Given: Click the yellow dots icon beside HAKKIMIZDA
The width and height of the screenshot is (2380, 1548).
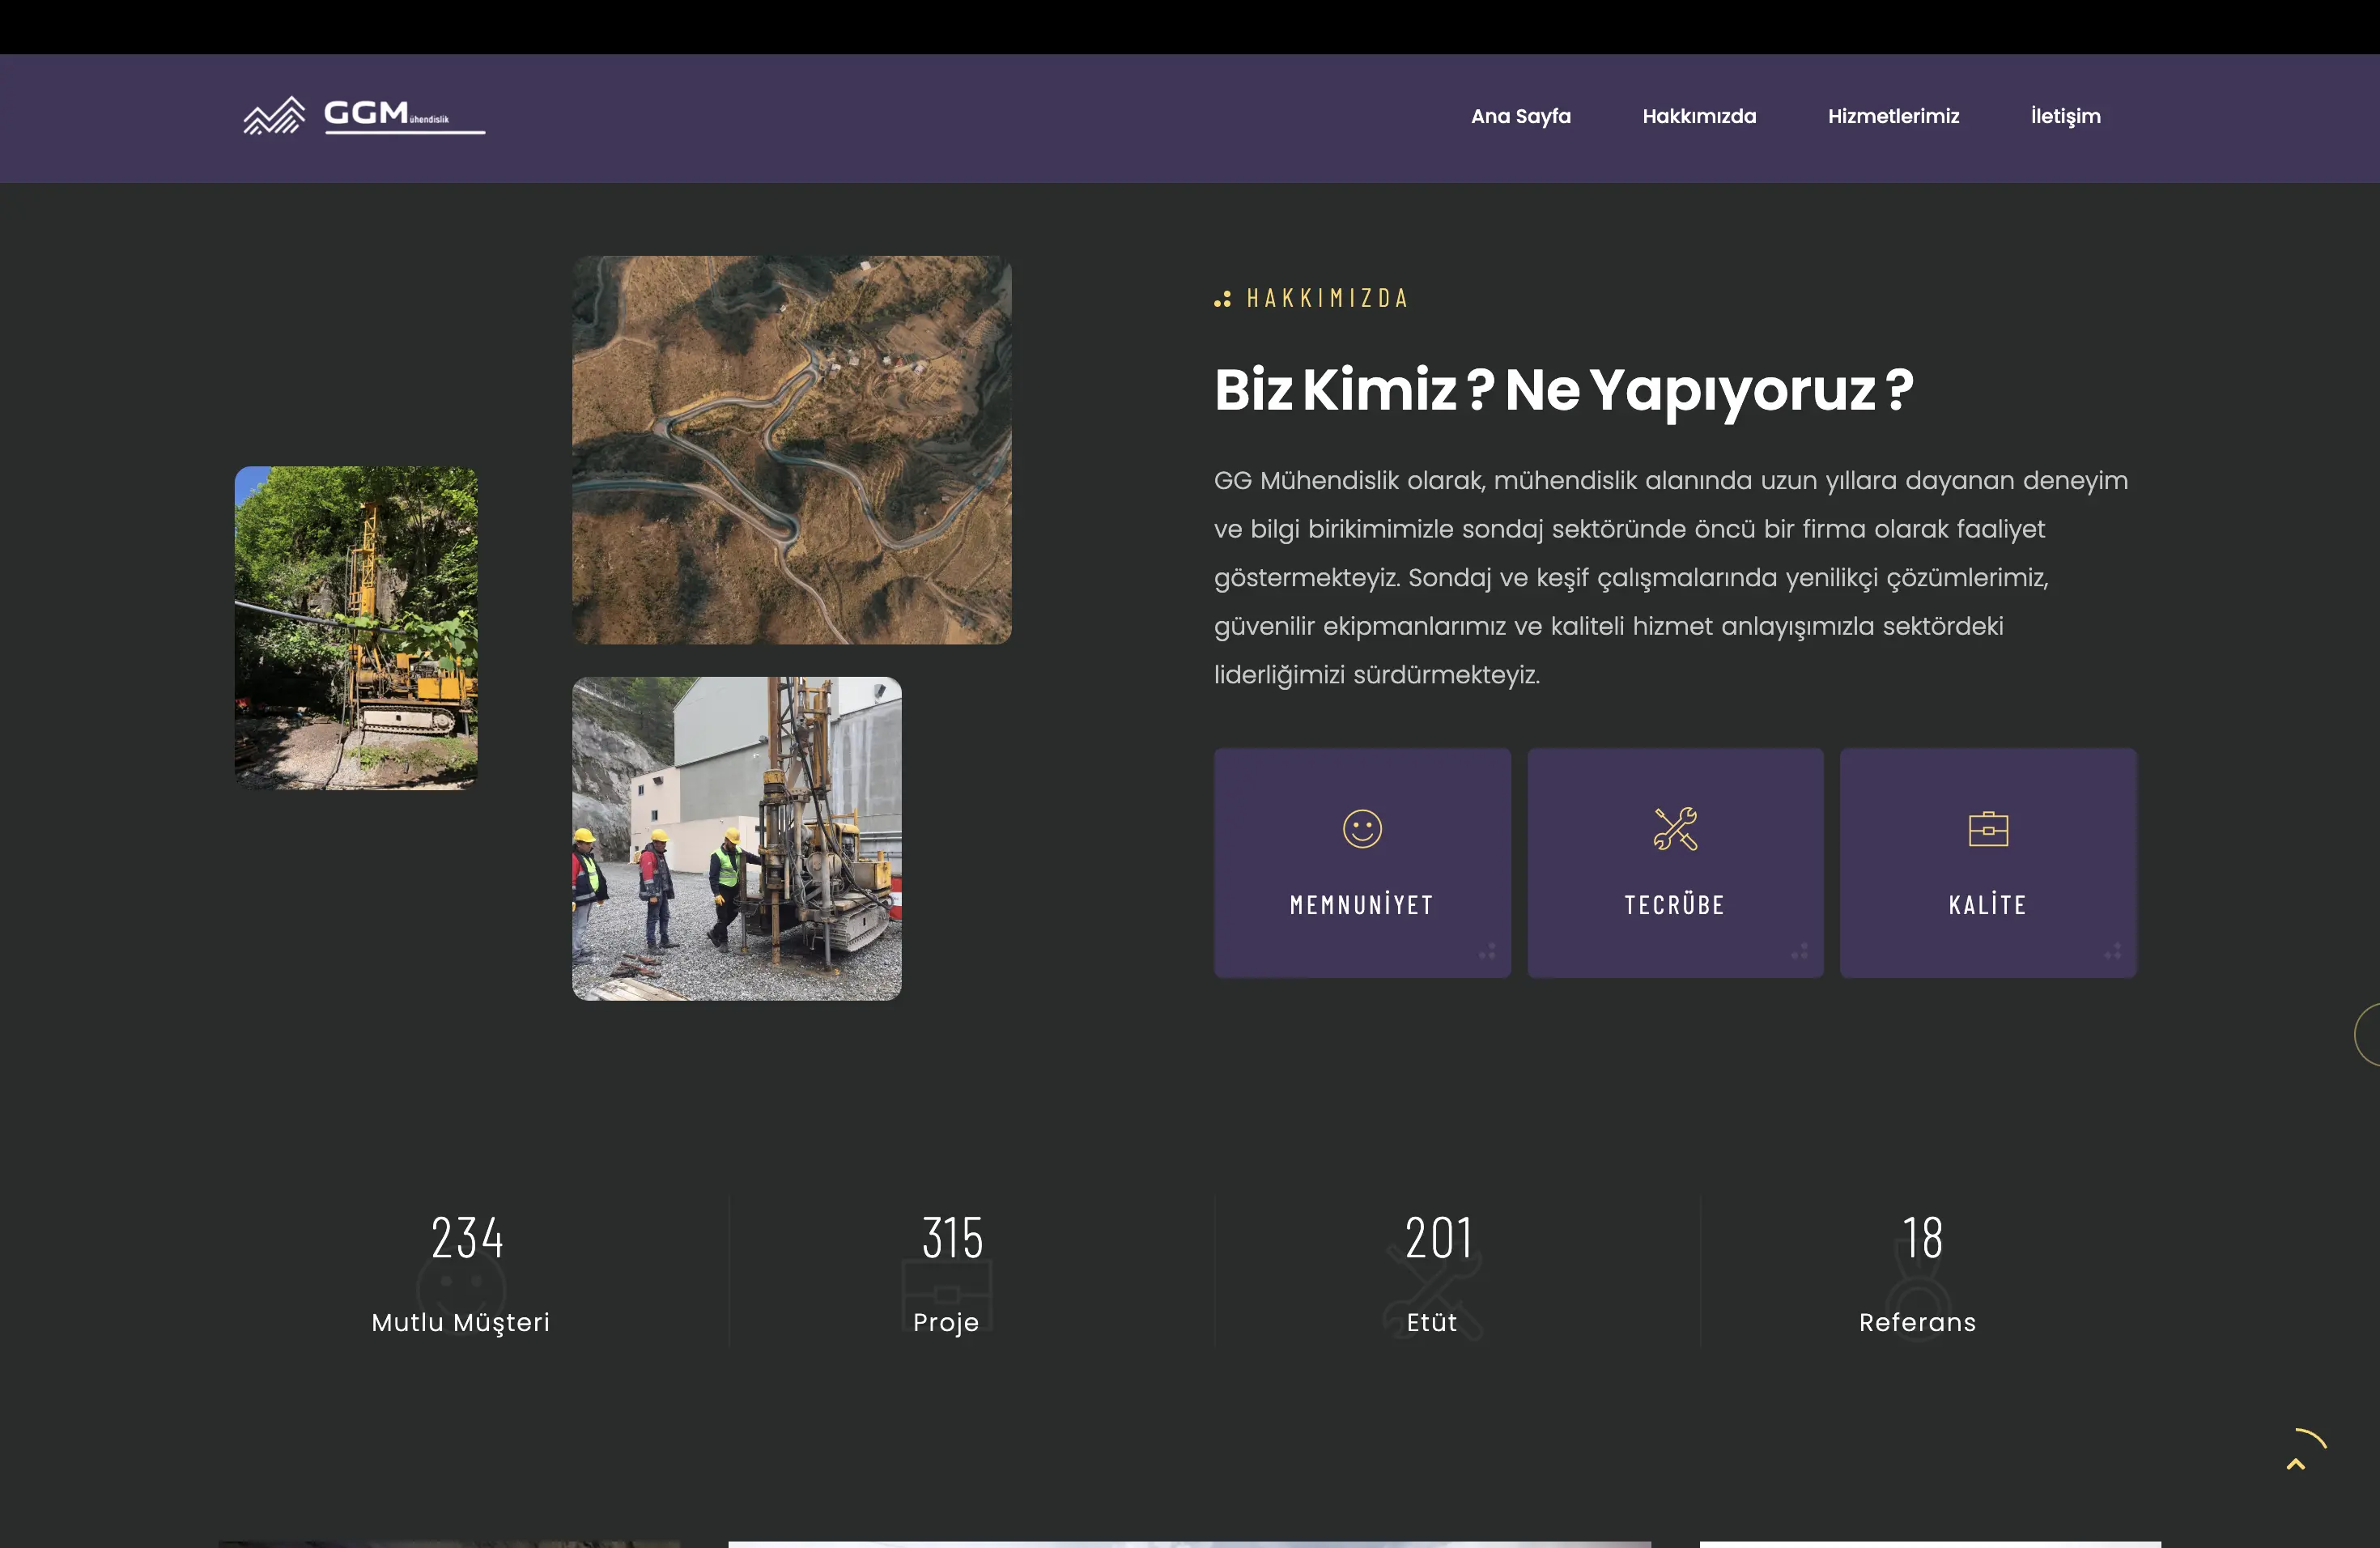Looking at the screenshot, I should [x=1222, y=299].
